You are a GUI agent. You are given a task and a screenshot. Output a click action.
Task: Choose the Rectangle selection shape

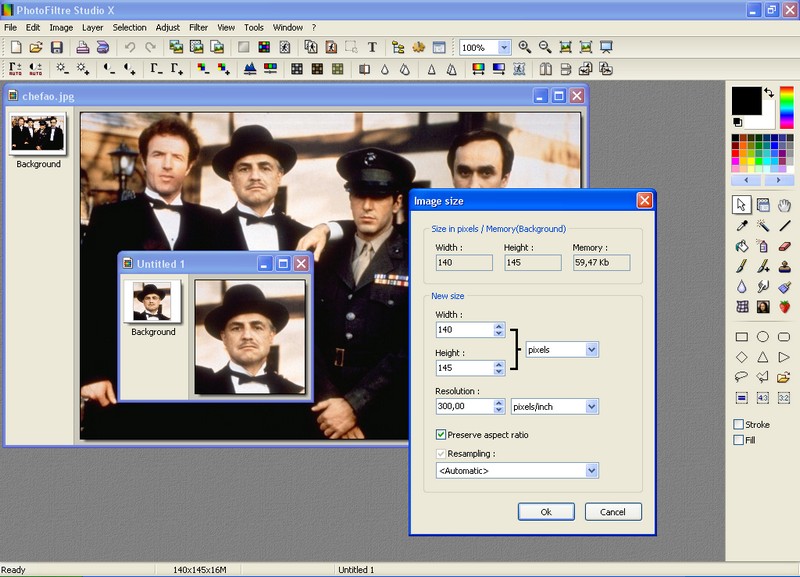pyautogui.click(x=741, y=337)
